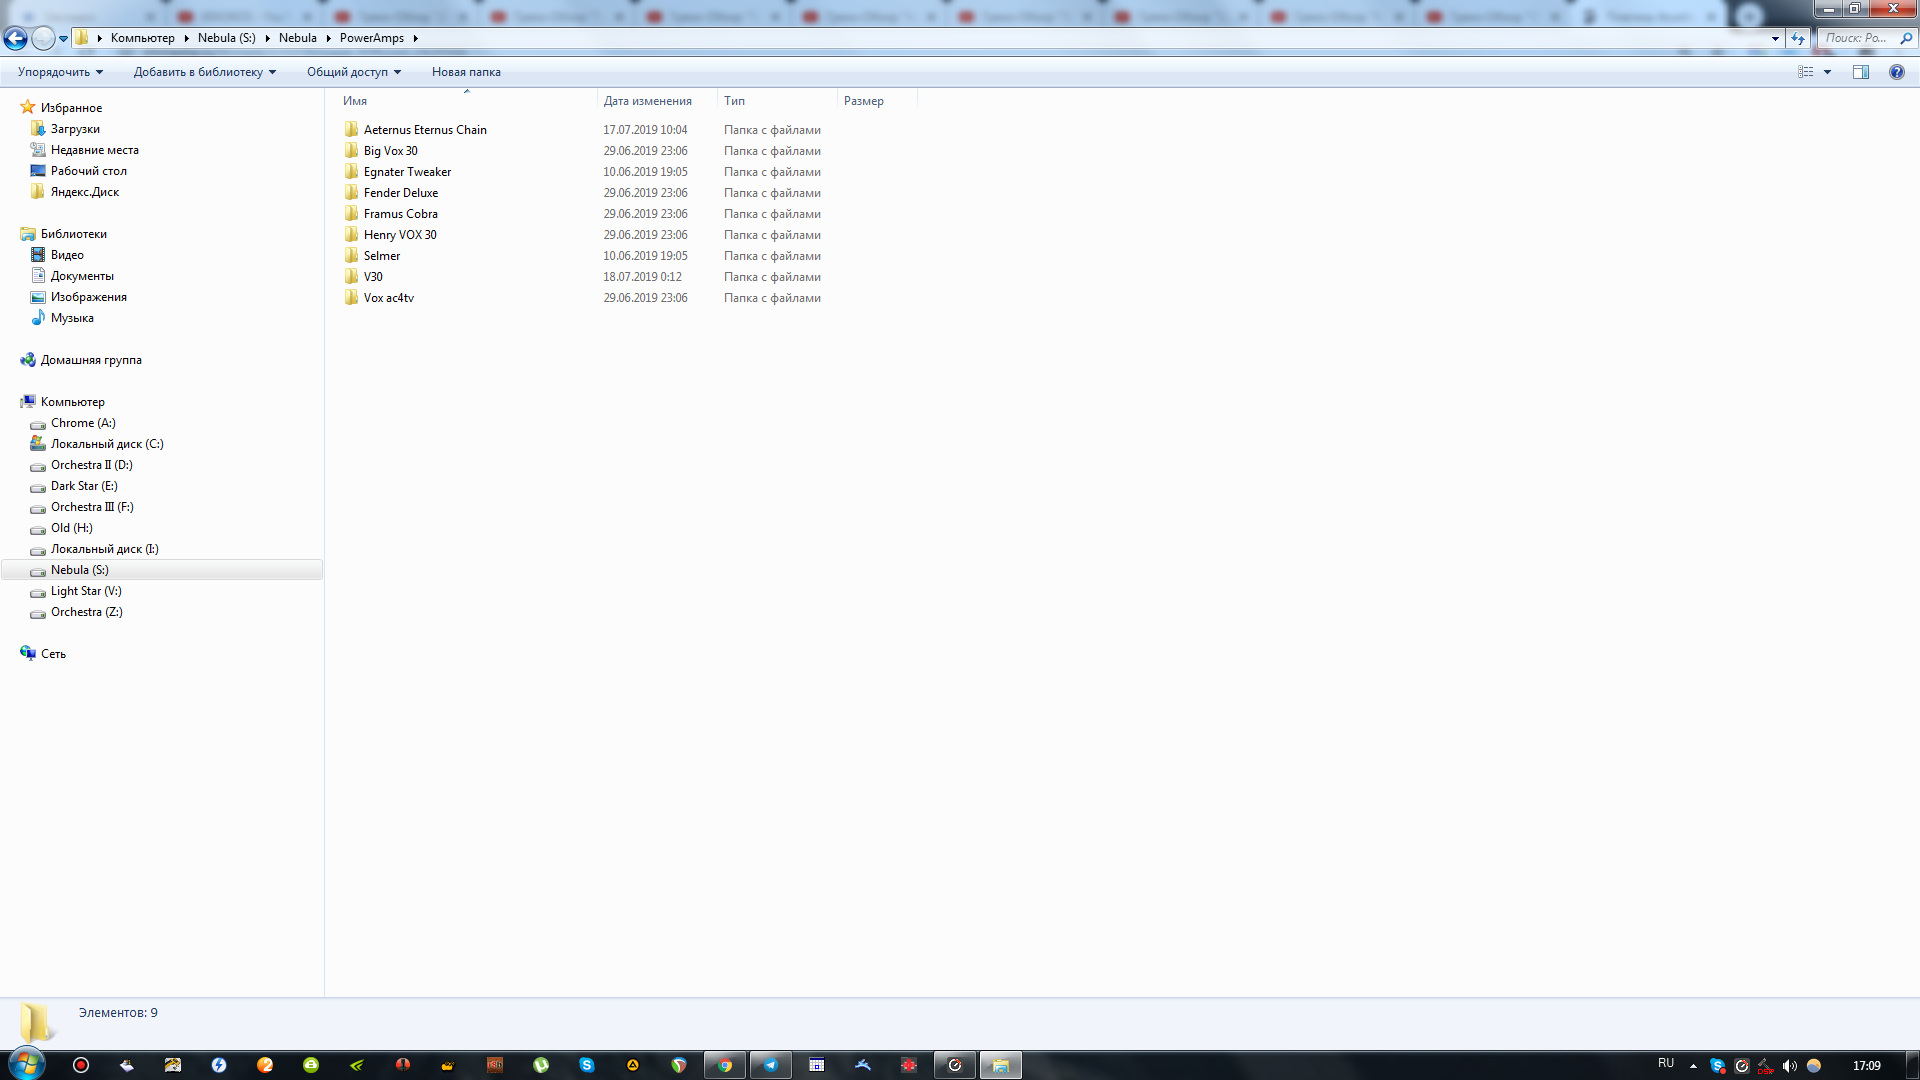Sort by Дата изменения column header
This screenshot has width=1920, height=1080.
click(657, 101)
